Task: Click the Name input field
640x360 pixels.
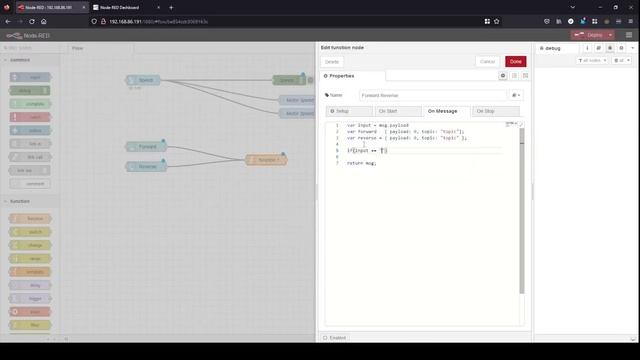Action: pyautogui.click(x=433, y=95)
